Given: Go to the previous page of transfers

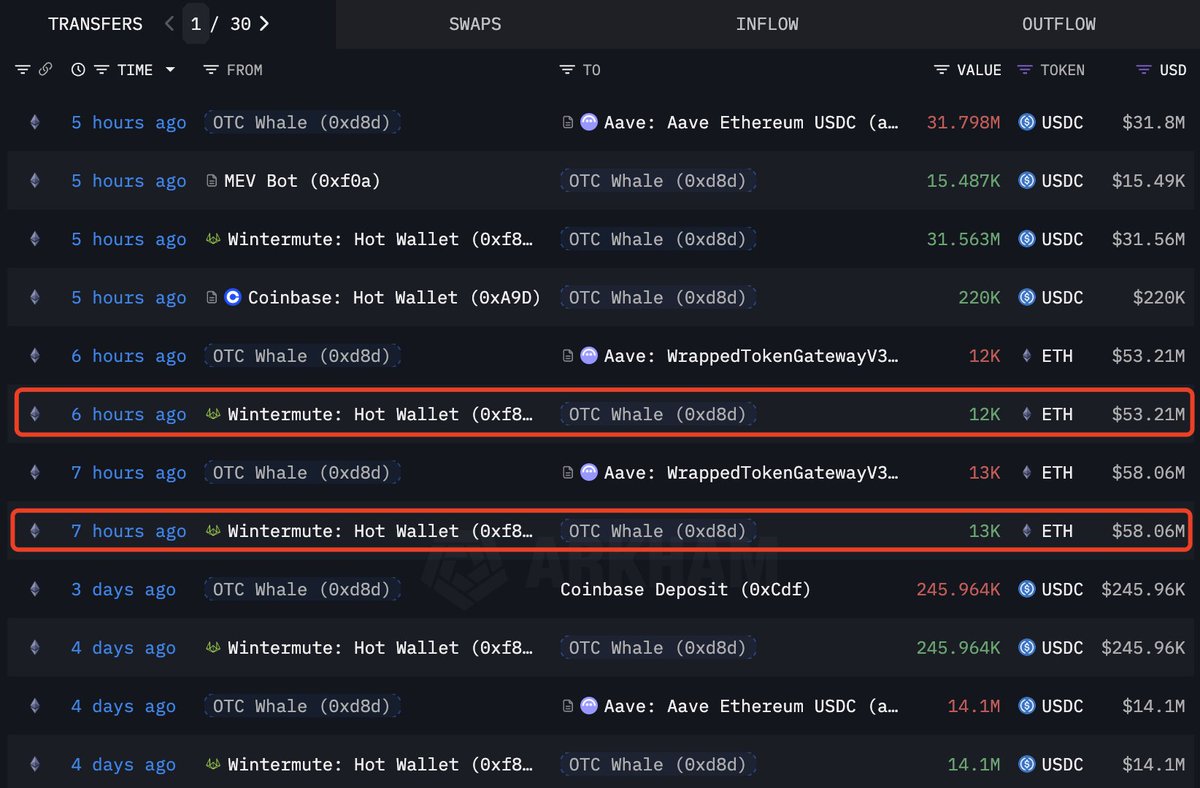Looking at the screenshot, I should click(x=169, y=24).
